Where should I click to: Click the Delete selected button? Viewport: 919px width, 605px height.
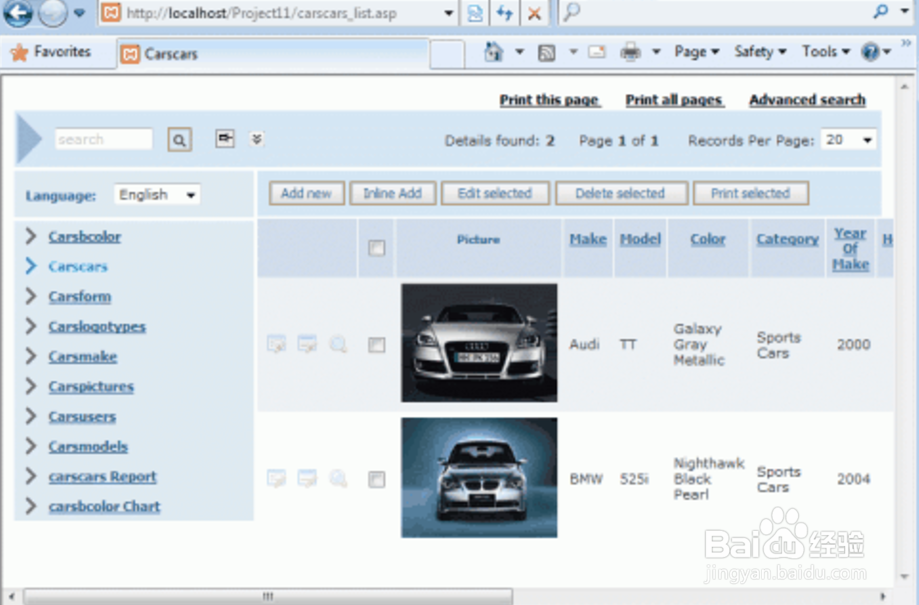[621, 193]
